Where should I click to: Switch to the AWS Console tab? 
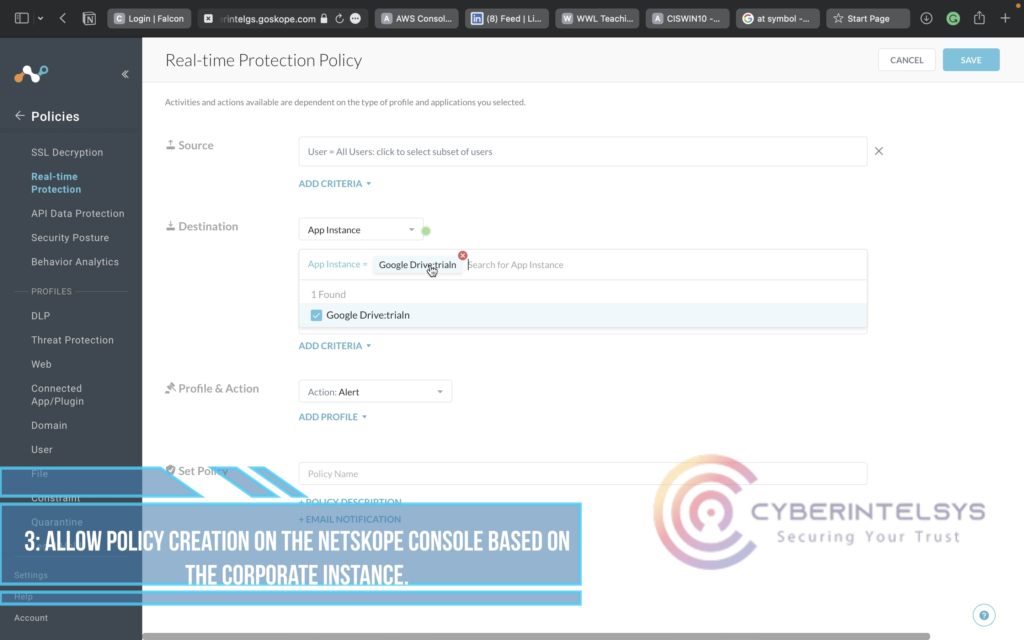pos(417,18)
